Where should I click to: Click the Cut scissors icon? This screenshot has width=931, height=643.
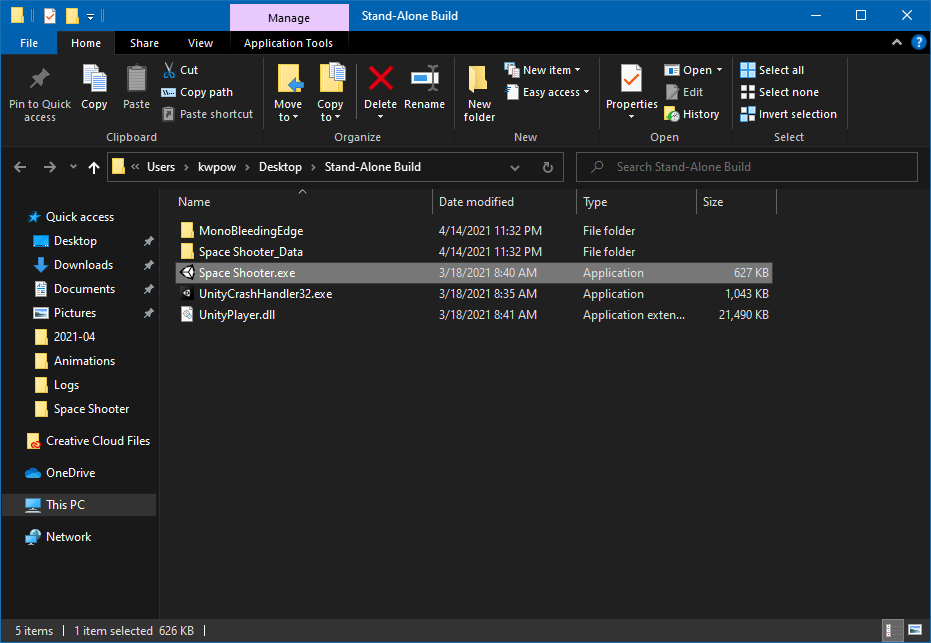[x=169, y=70]
